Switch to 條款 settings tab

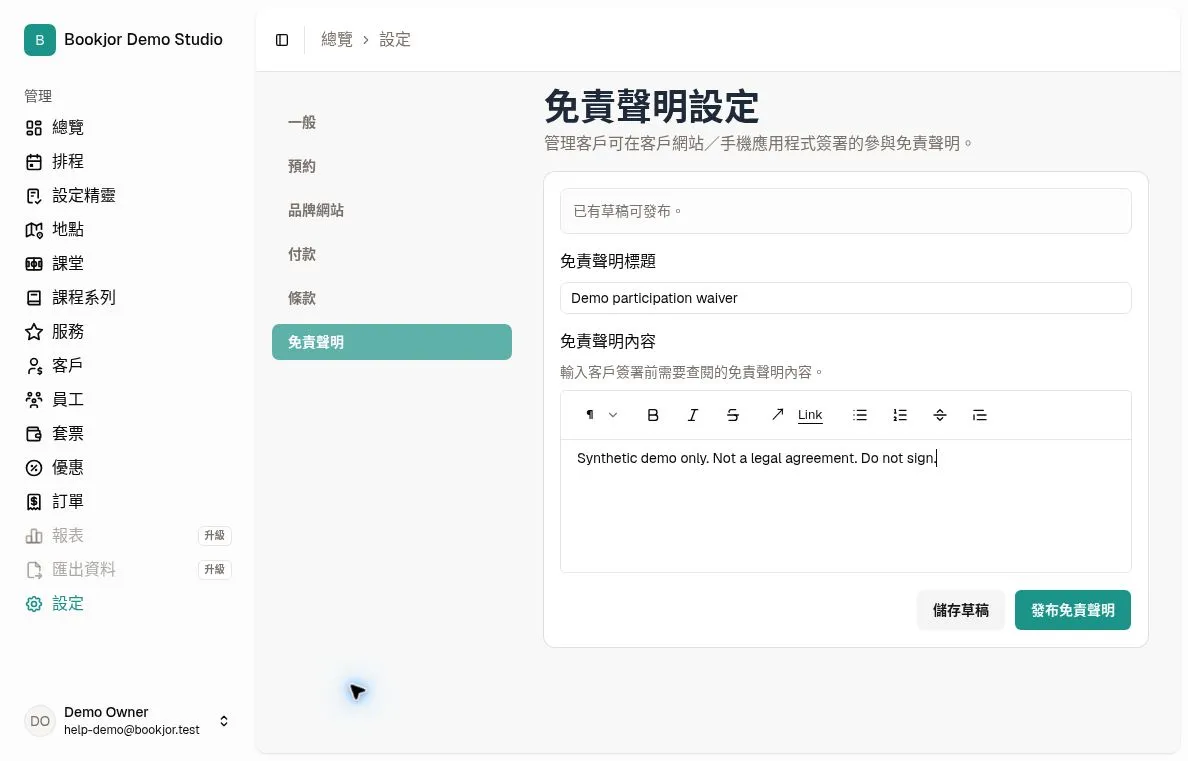pyautogui.click(x=392, y=298)
